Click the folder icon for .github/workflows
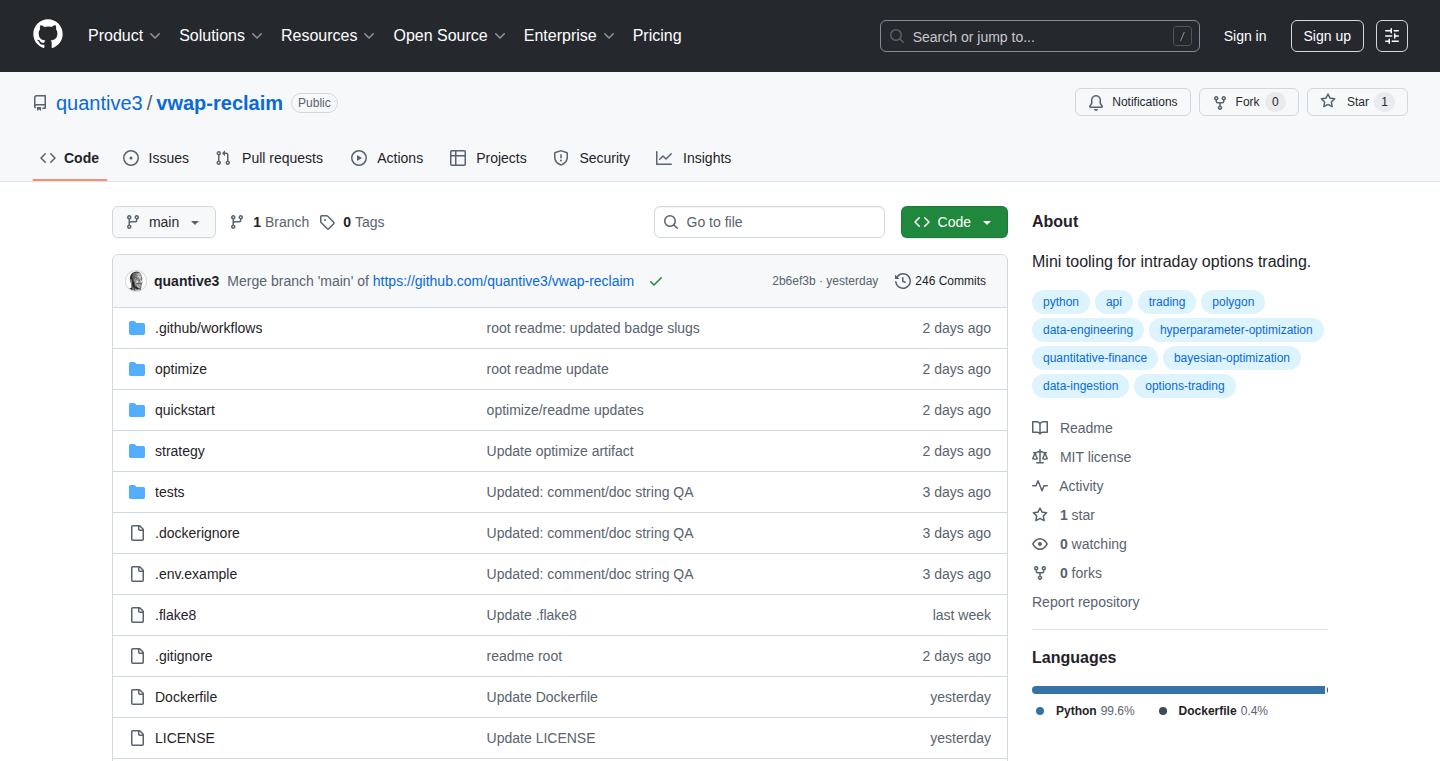 click(x=137, y=328)
